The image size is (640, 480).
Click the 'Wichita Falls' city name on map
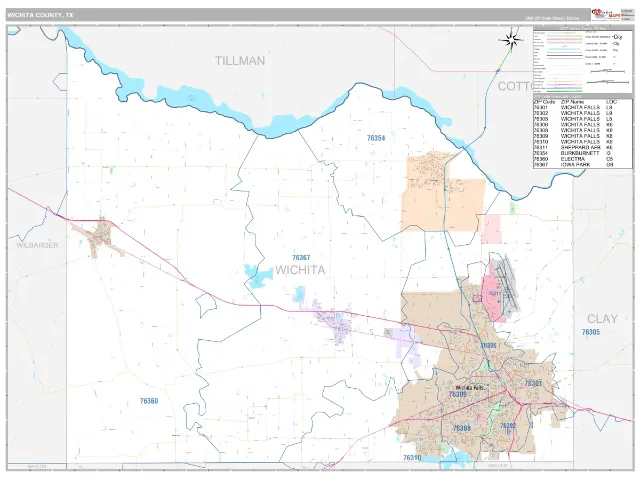469,387
